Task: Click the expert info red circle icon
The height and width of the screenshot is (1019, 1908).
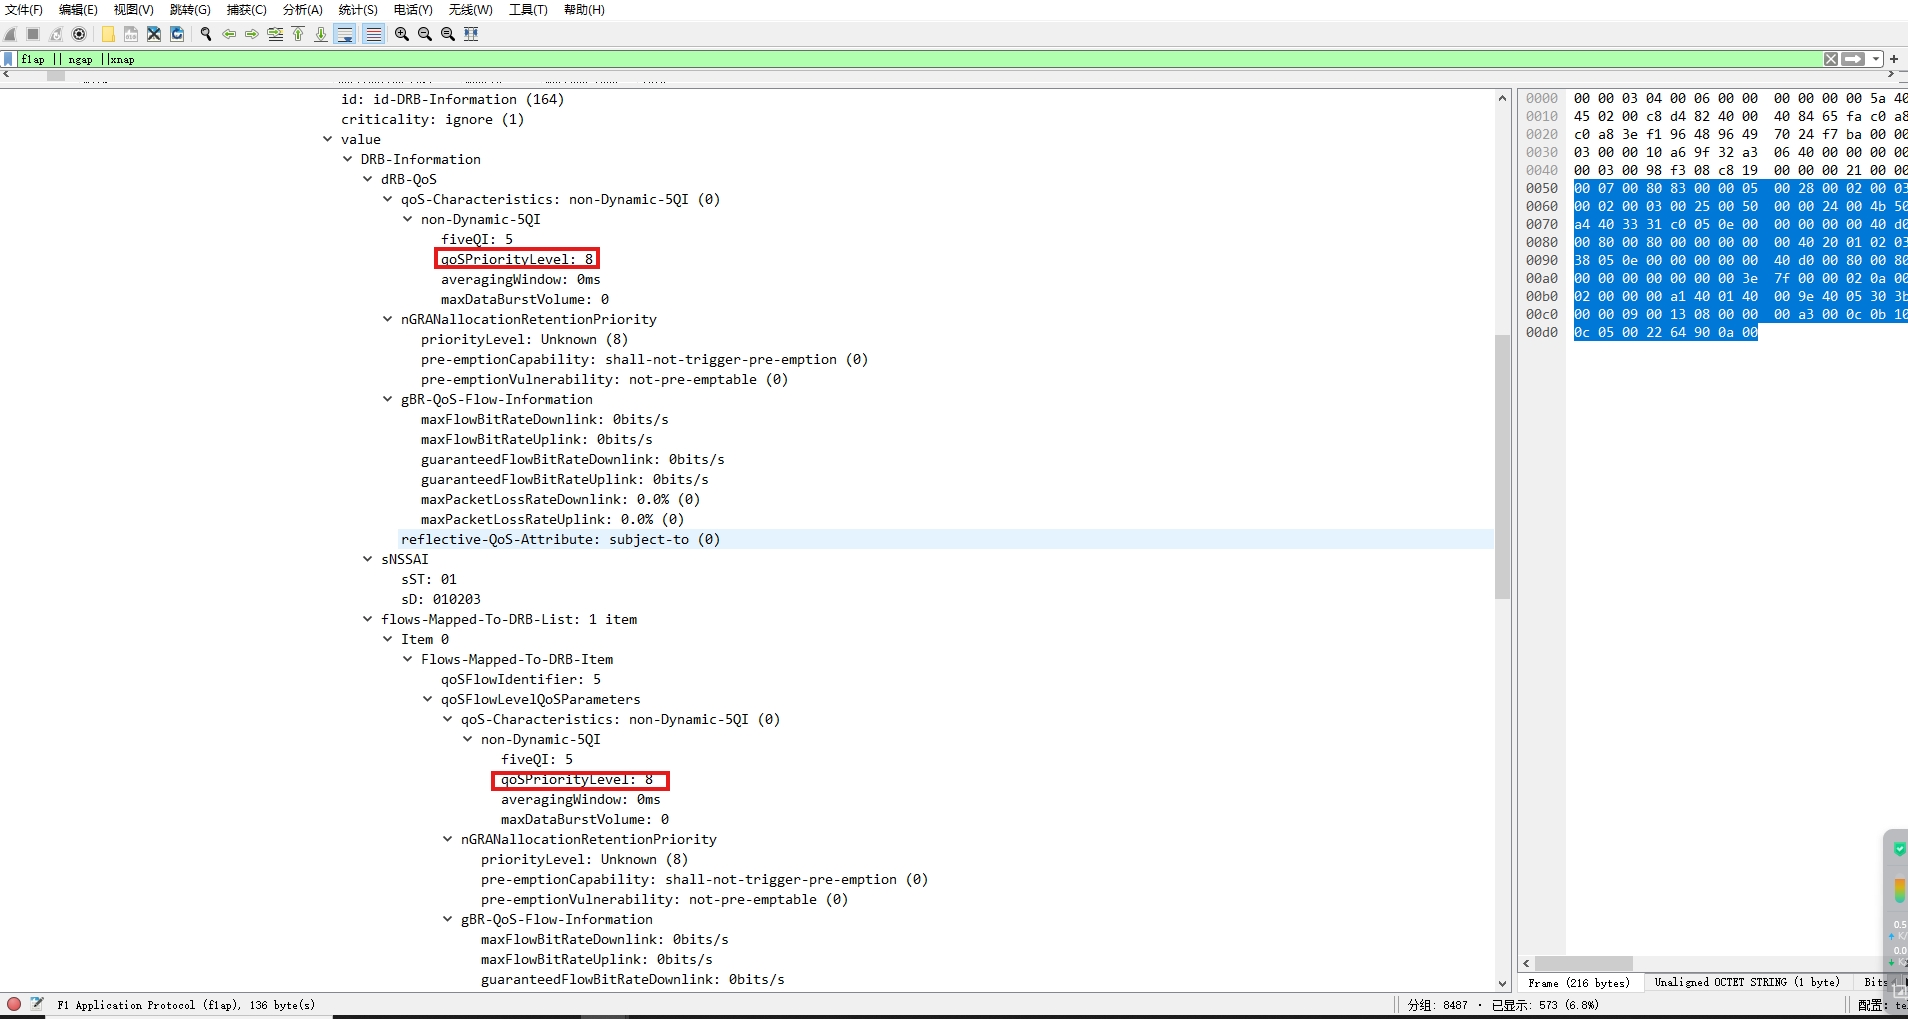Action: pyautogui.click(x=14, y=1004)
